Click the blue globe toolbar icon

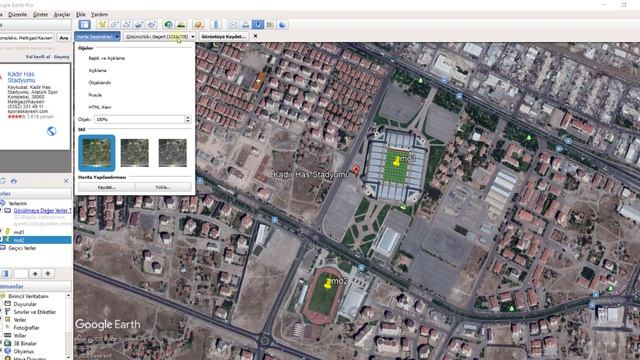282,24
